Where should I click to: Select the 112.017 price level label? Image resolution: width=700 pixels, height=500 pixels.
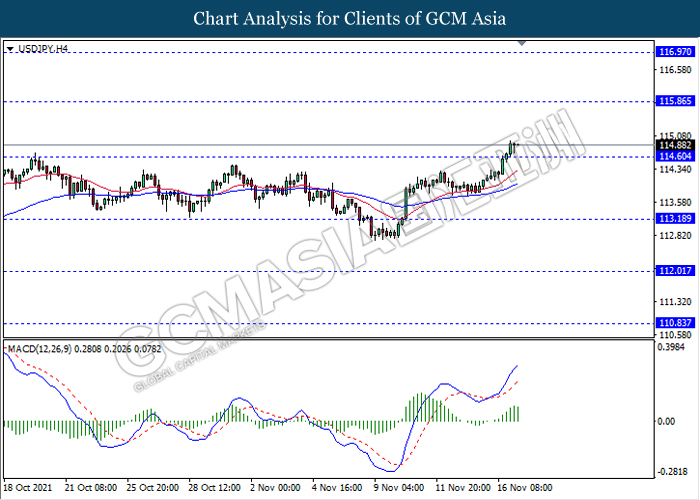click(x=675, y=271)
